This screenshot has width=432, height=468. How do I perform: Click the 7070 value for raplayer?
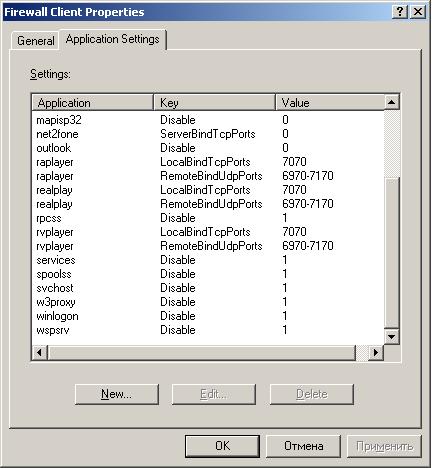pos(294,162)
